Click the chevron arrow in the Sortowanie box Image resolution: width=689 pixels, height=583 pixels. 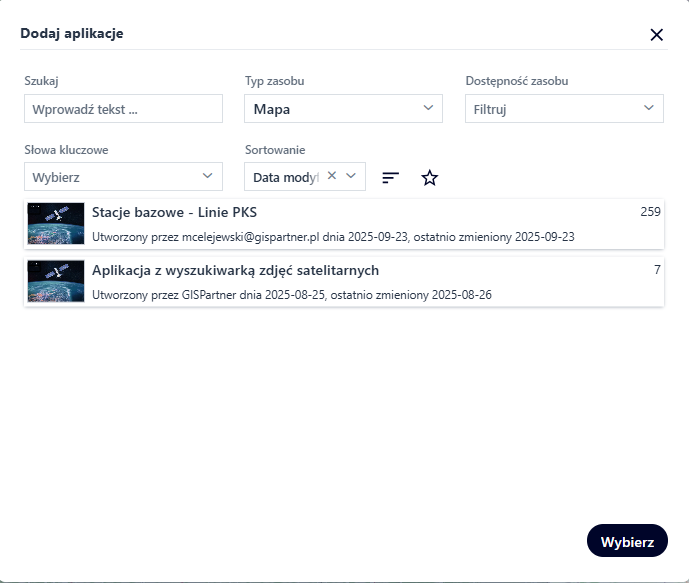[351, 176]
